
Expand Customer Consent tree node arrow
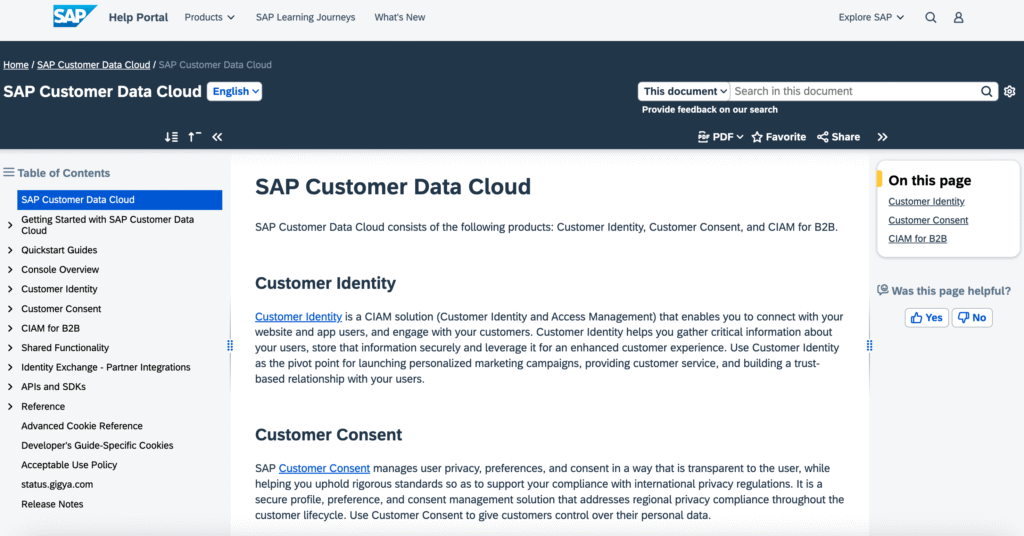pyautogui.click(x=10, y=309)
